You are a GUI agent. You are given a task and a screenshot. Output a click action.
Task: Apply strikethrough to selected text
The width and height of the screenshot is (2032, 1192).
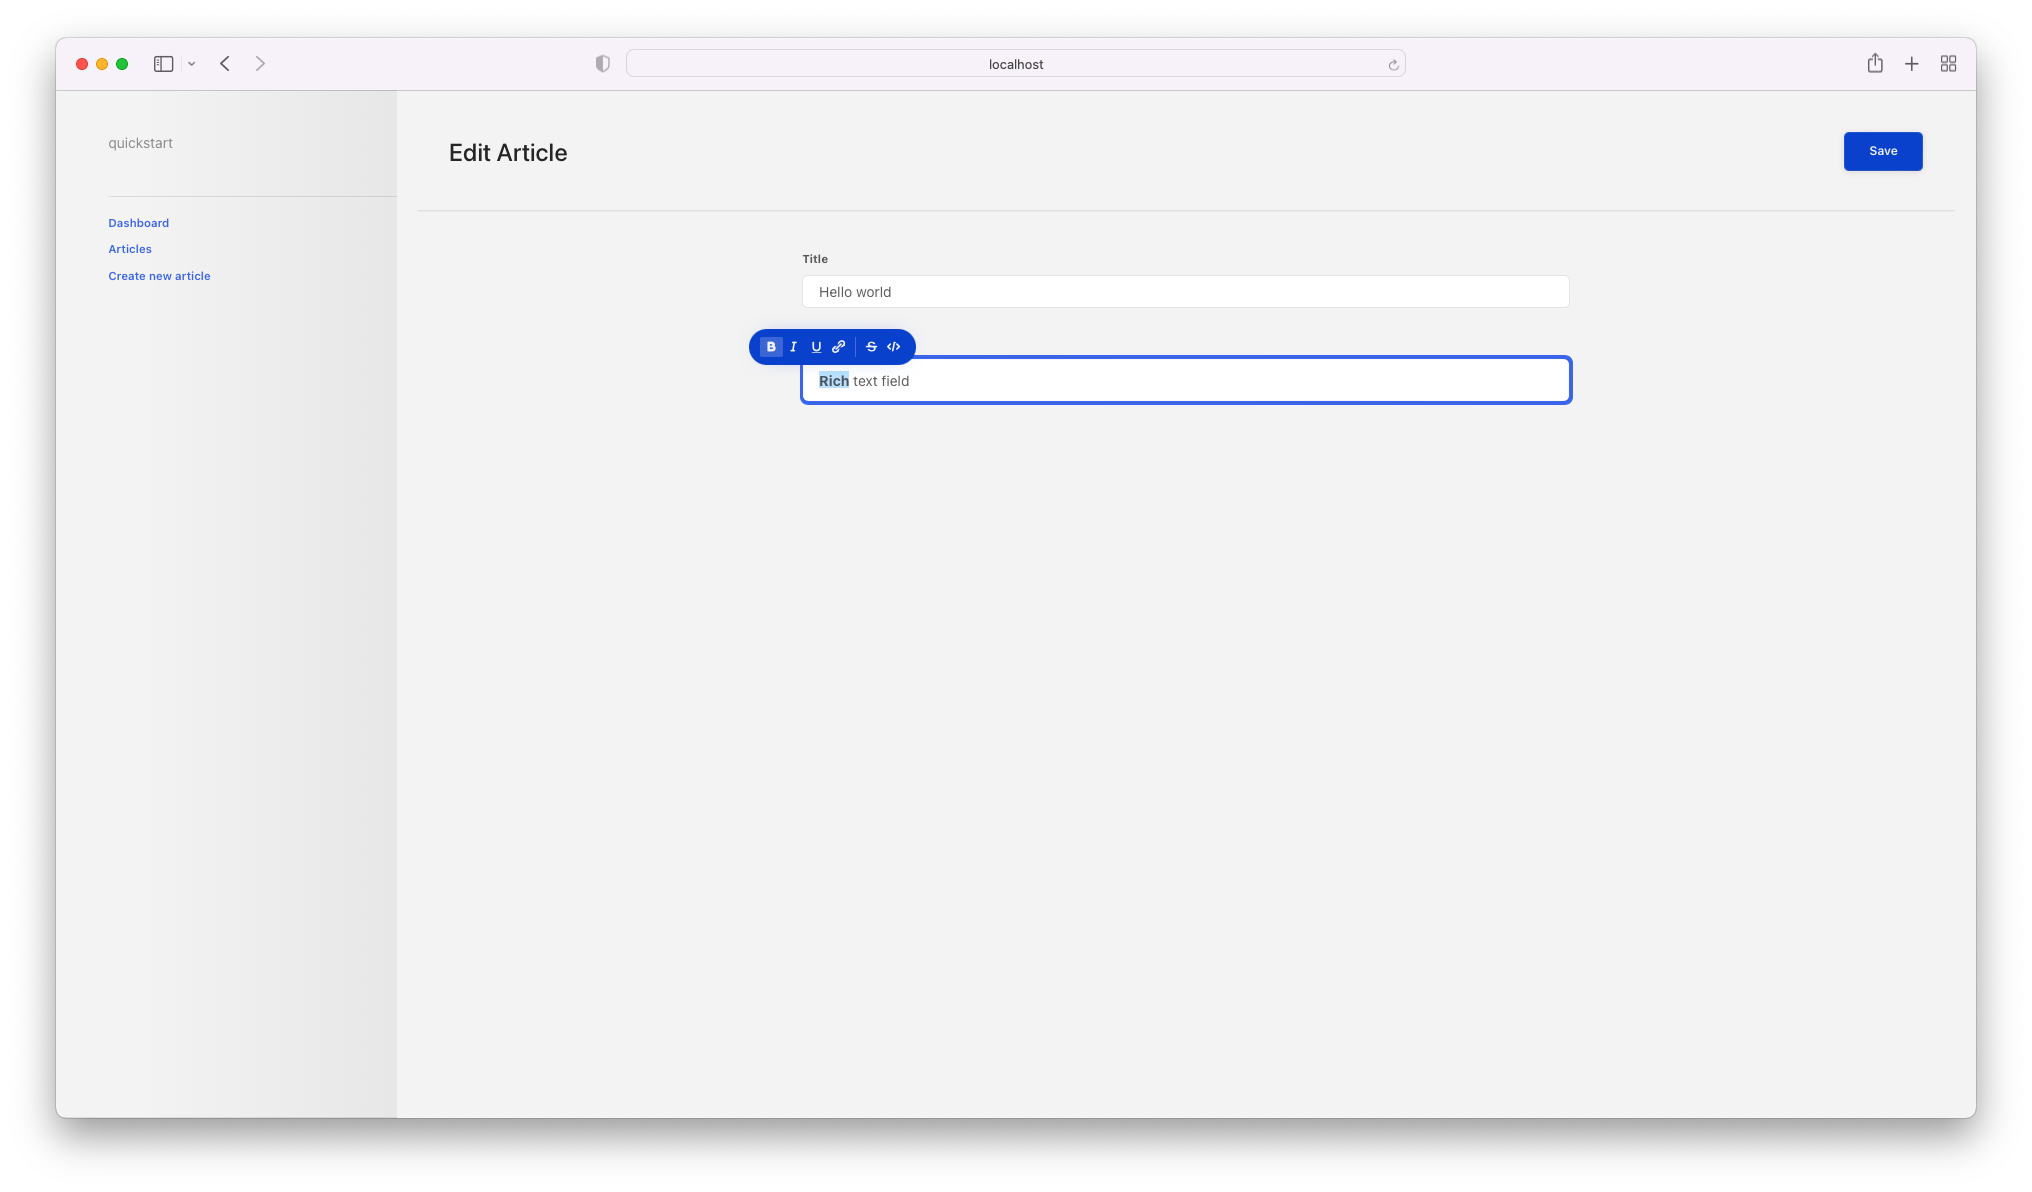point(871,347)
